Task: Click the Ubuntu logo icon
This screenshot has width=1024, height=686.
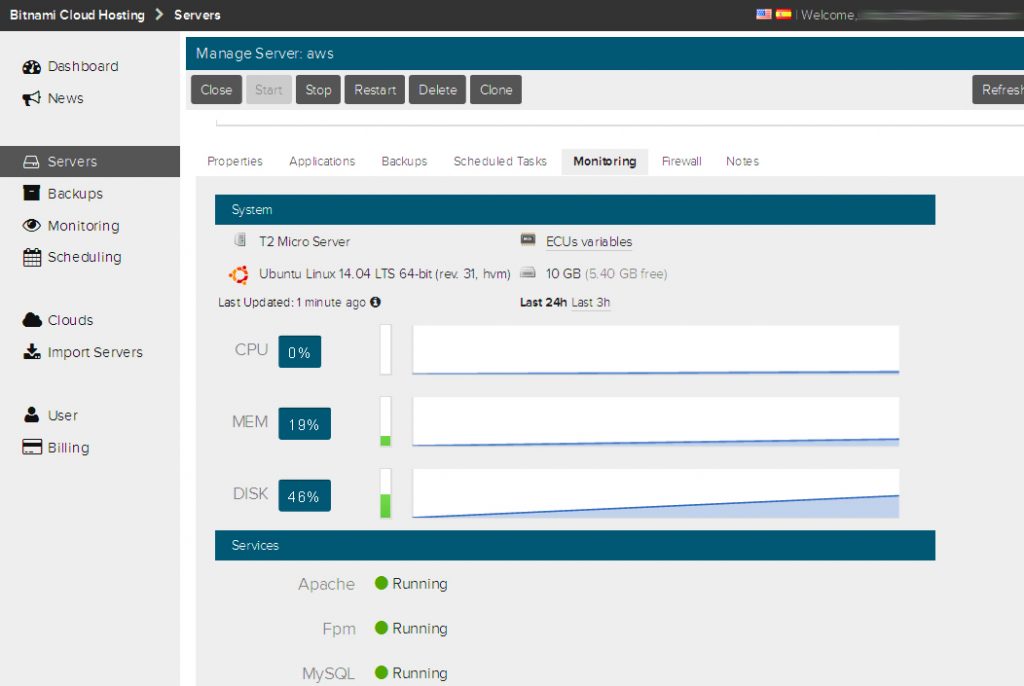Action: (x=239, y=274)
